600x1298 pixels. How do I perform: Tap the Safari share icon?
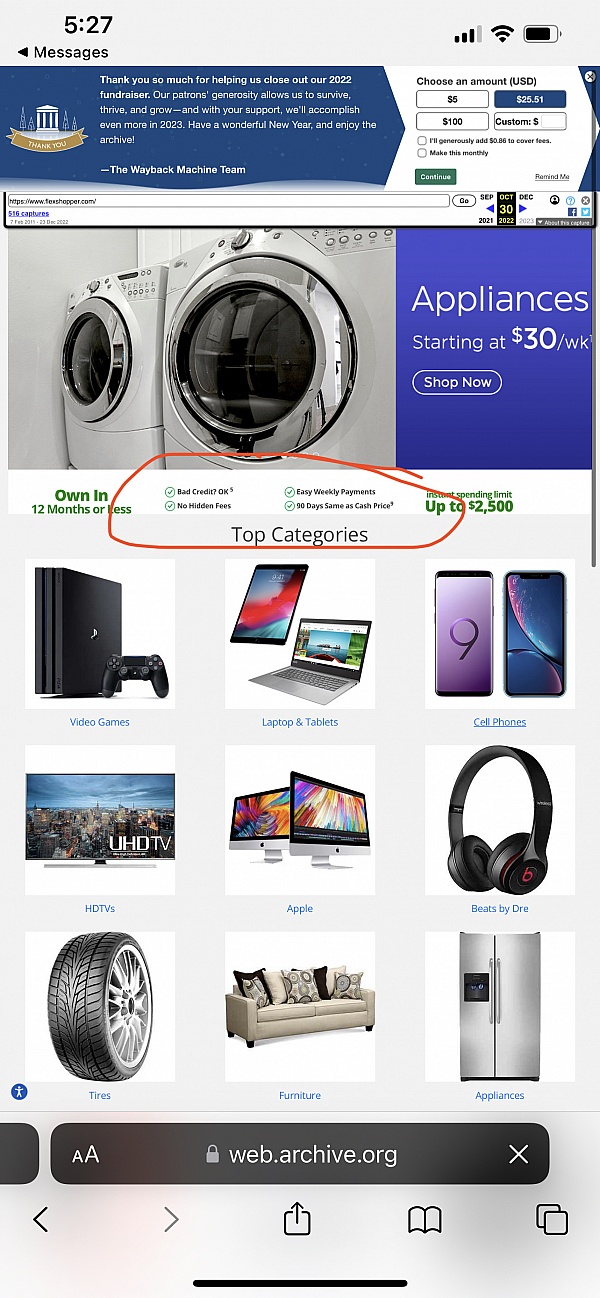tap(297, 1218)
